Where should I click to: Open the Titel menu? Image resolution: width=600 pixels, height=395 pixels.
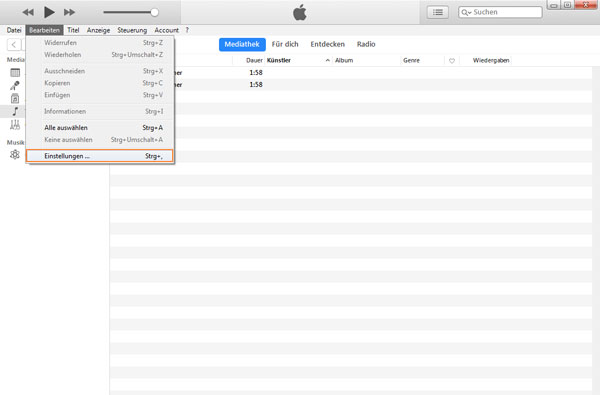[73, 30]
